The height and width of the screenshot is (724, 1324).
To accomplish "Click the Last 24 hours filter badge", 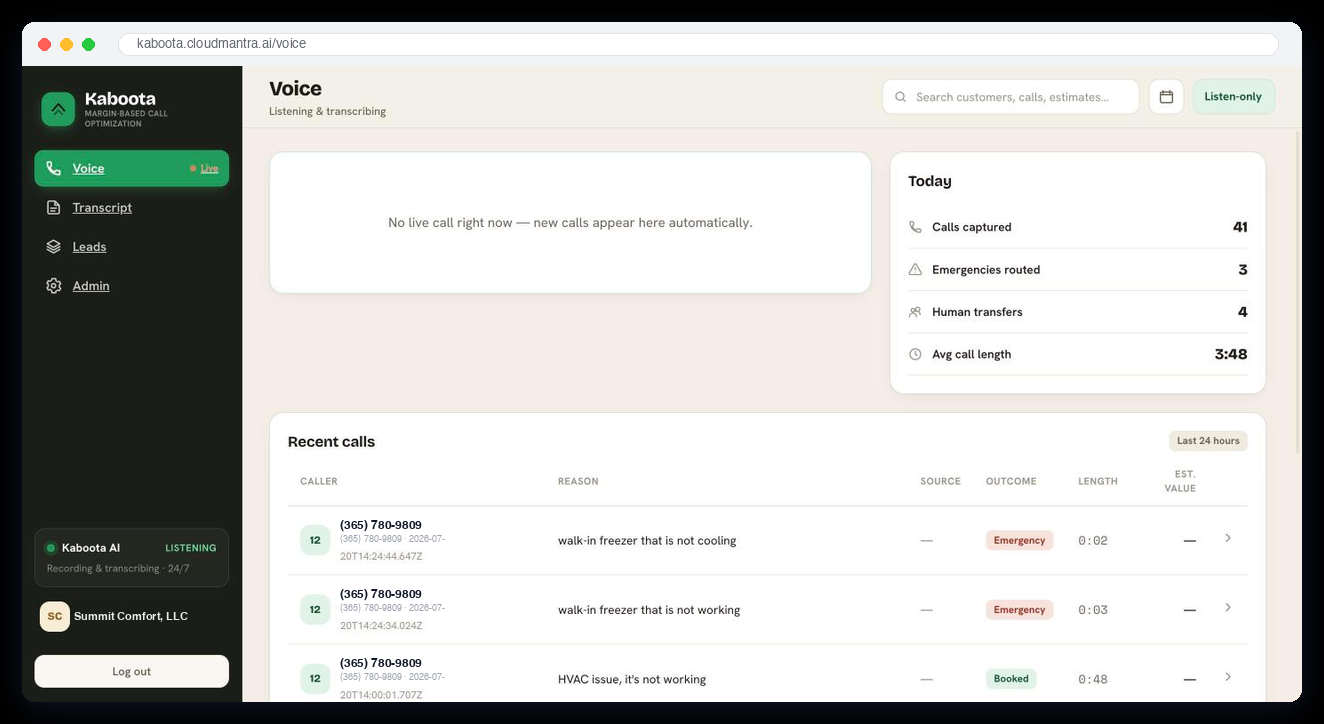I will pyautogui.click(x=1208, y=441).
